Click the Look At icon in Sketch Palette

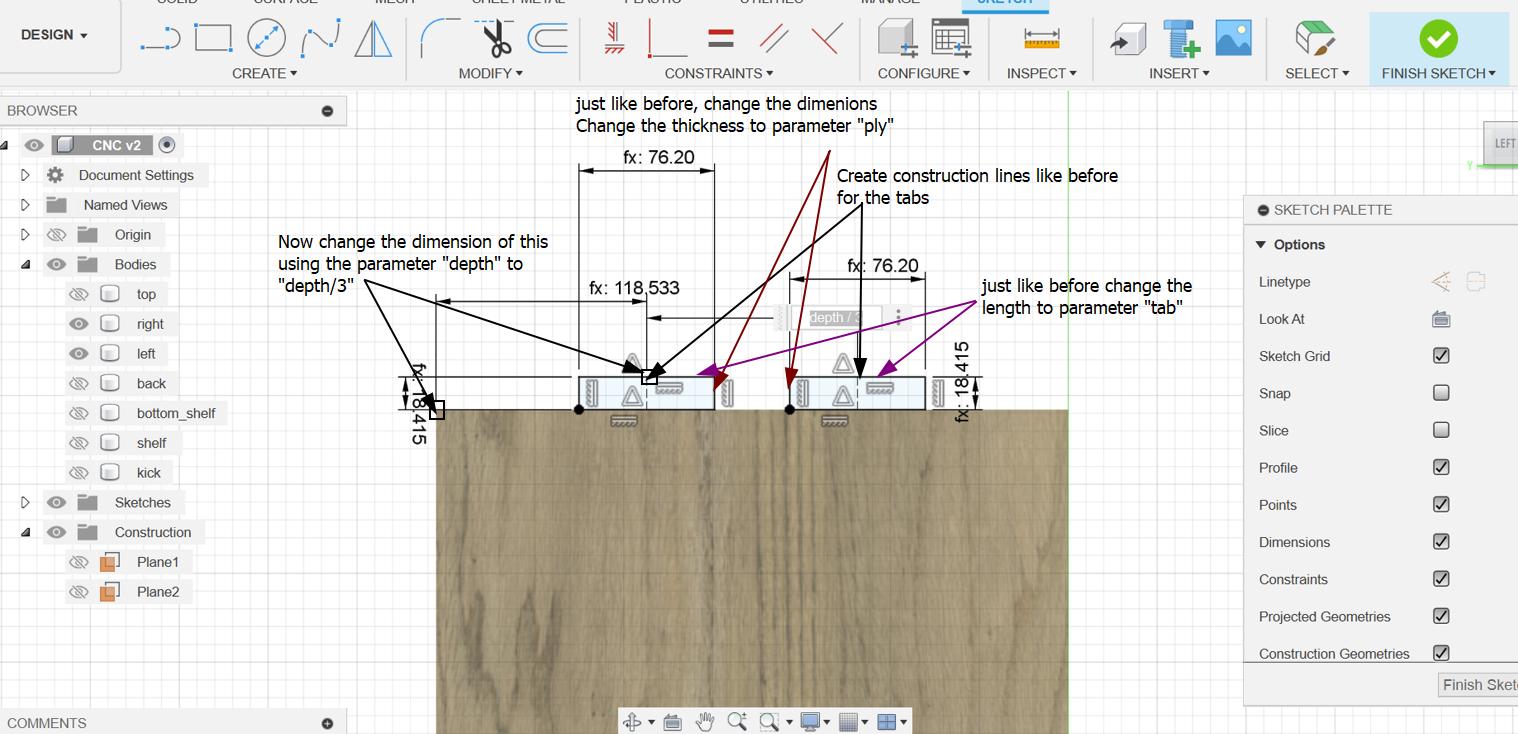click(x=1441, y=319)
